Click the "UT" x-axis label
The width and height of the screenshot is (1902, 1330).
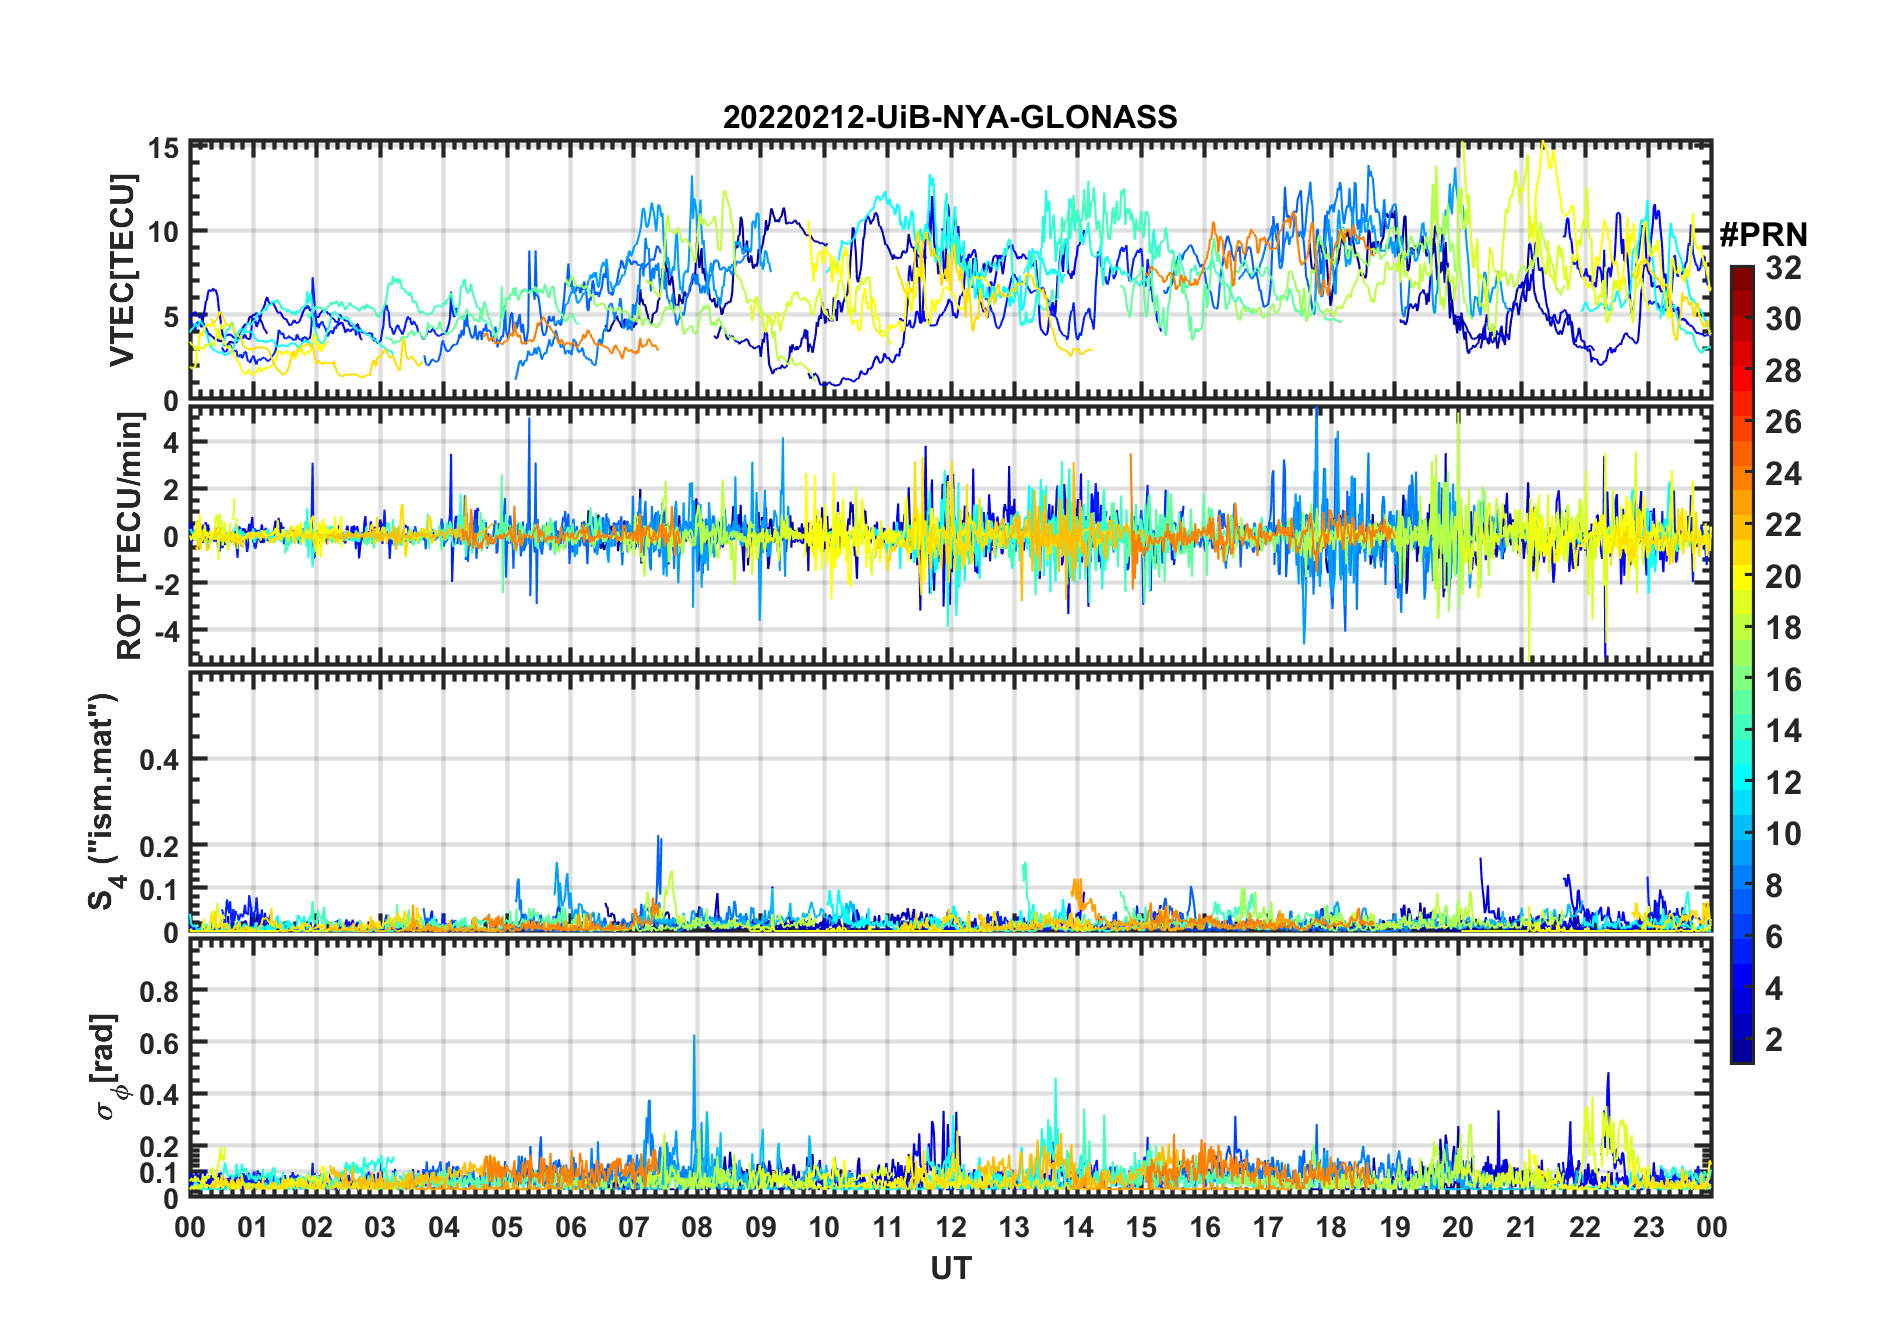[x=951, y=1268]
